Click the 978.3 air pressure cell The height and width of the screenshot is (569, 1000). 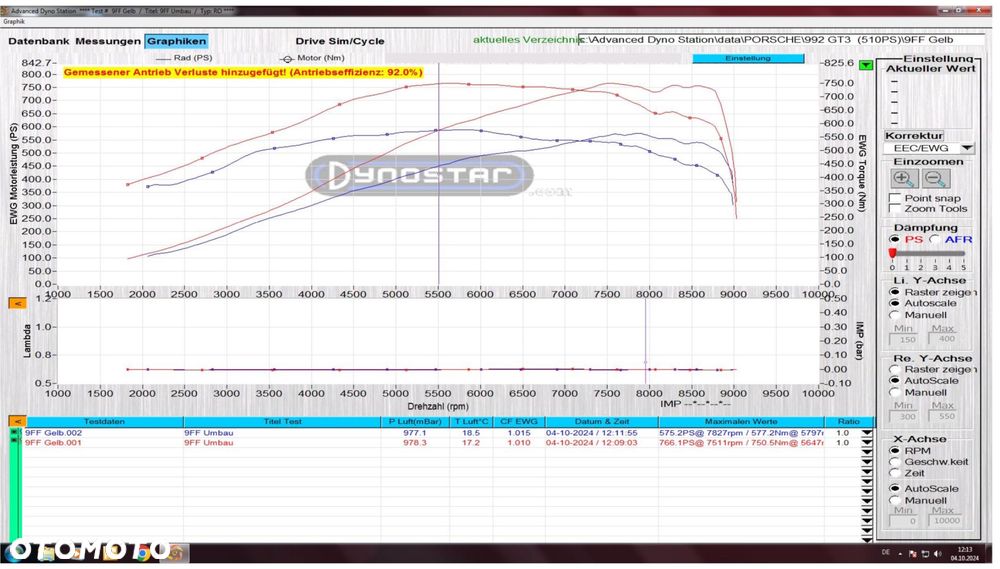tap(415, 443)
